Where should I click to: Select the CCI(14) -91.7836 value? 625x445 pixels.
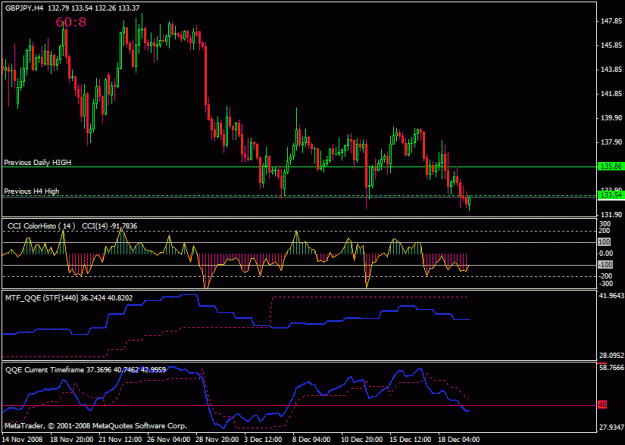[110, 226]
